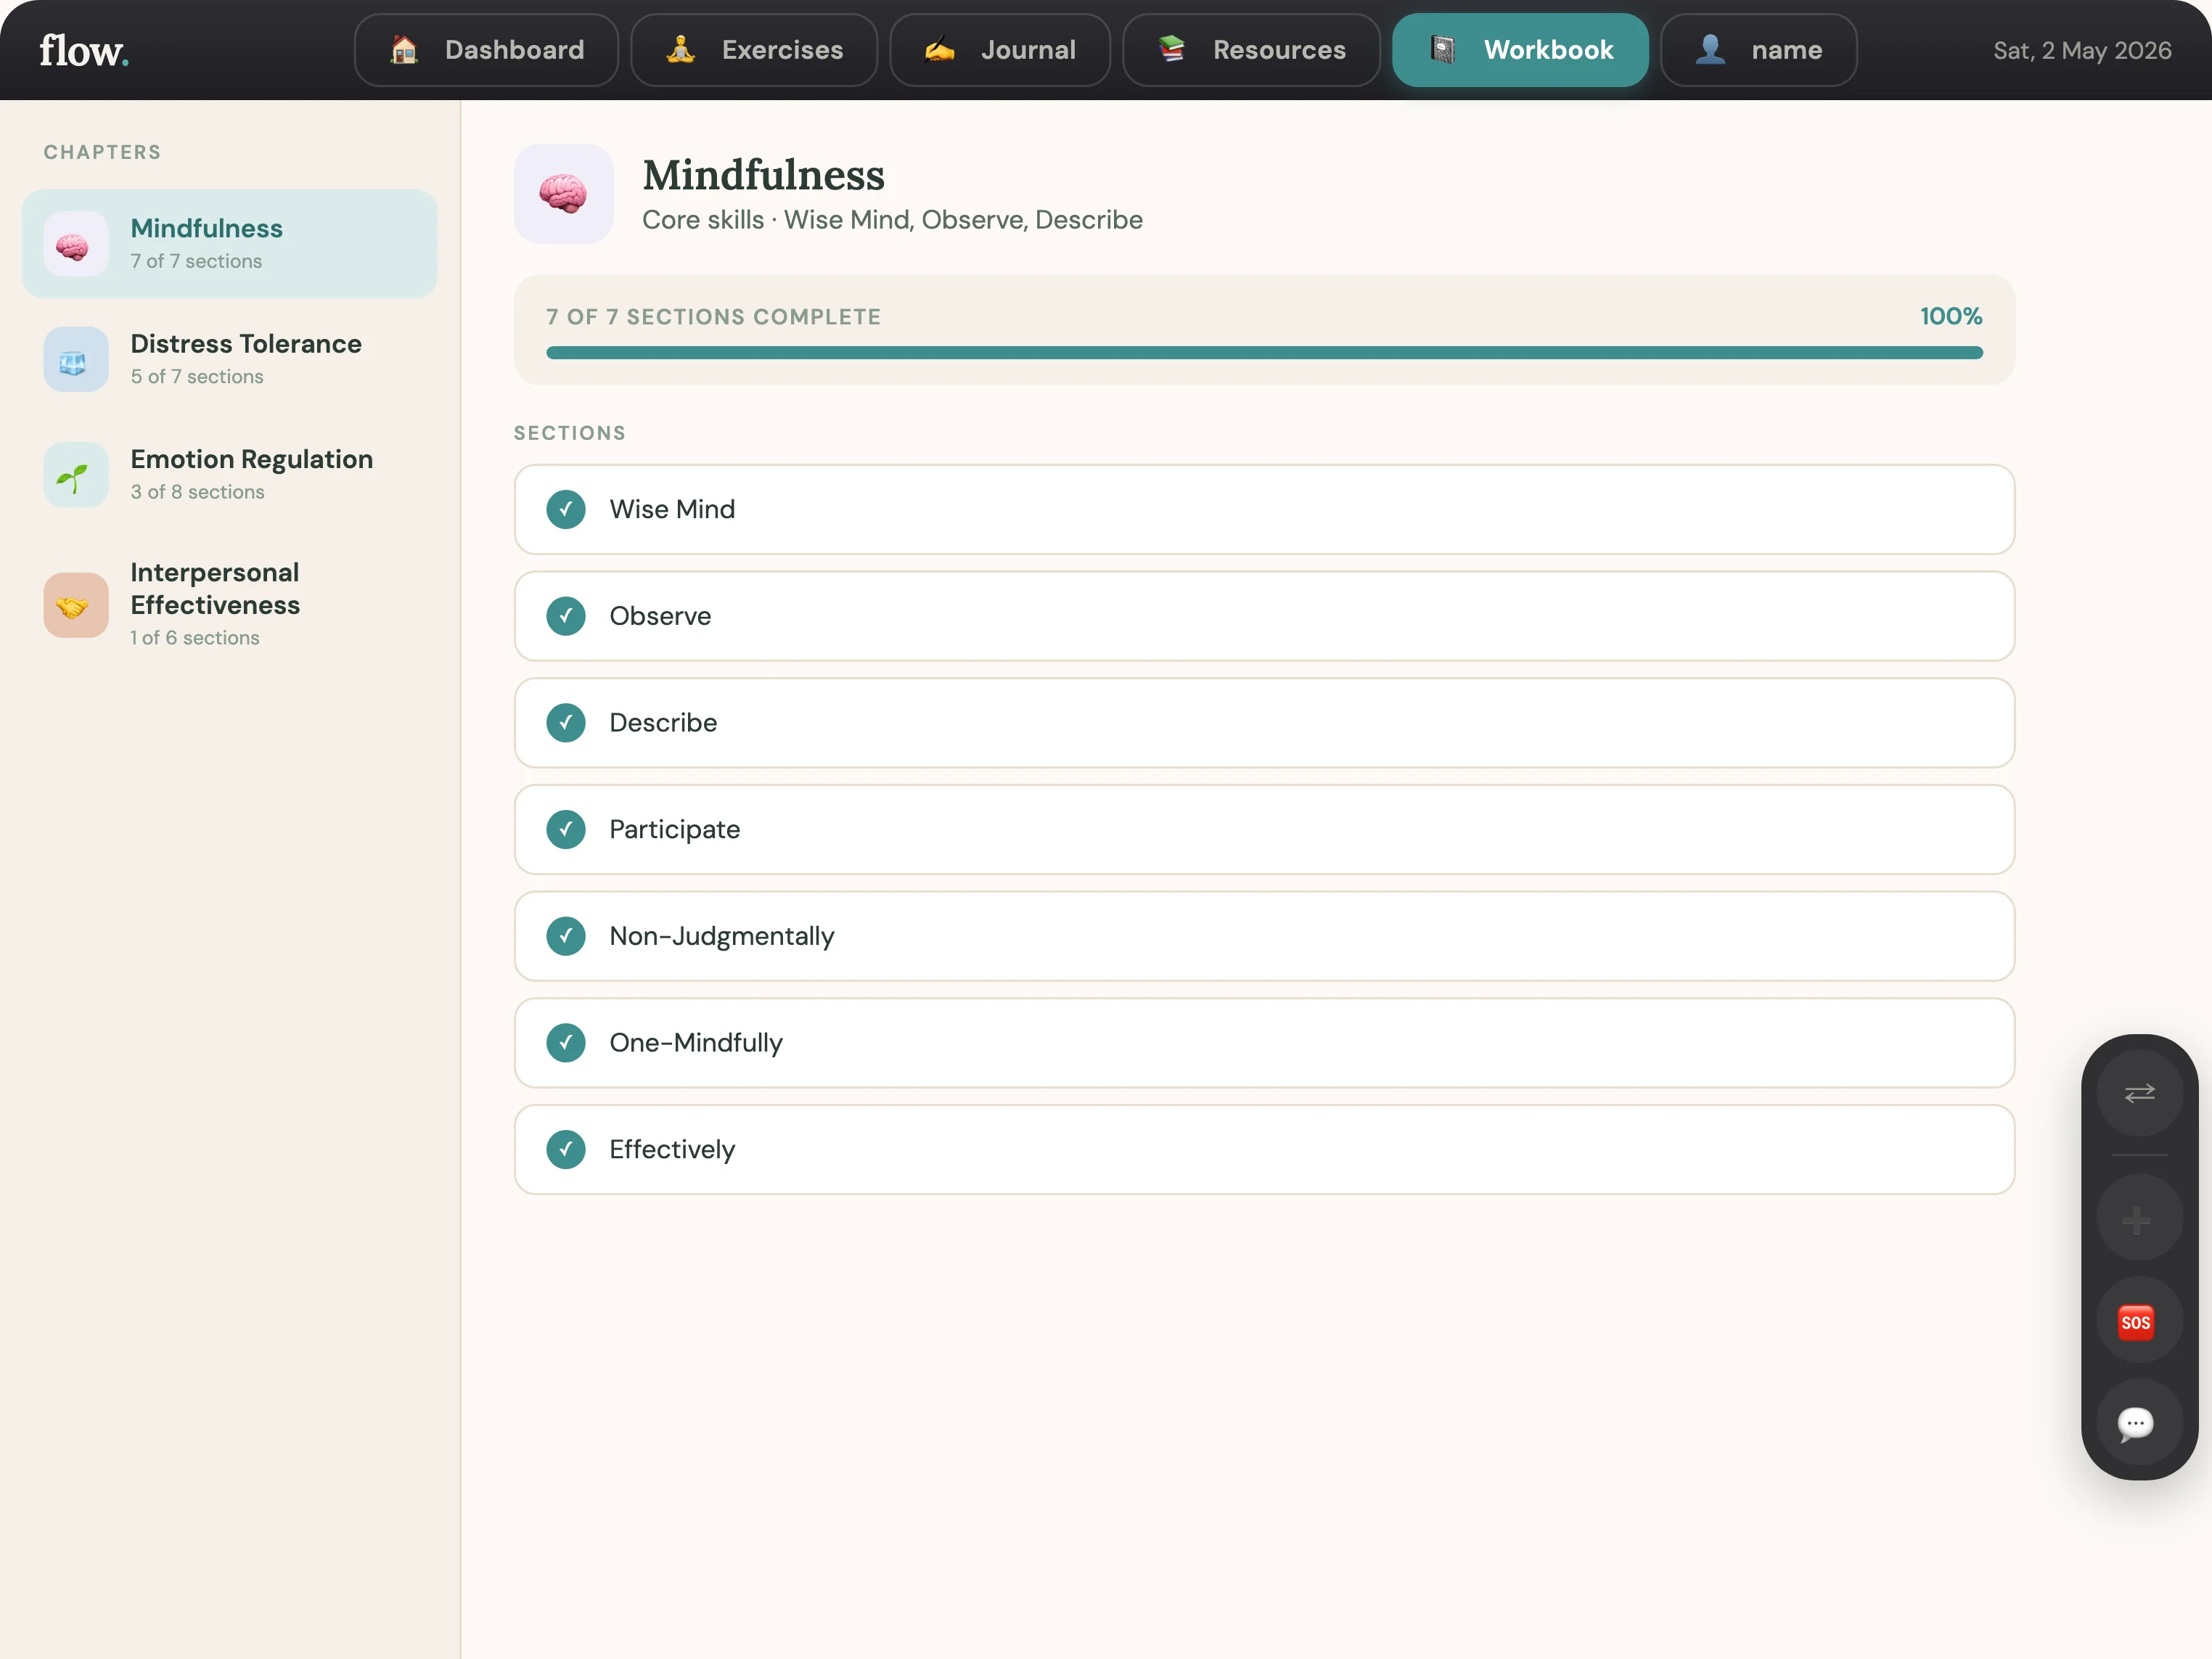Open the Participate section
Screen dimensions: 2212x1659
pos(1264,829)
